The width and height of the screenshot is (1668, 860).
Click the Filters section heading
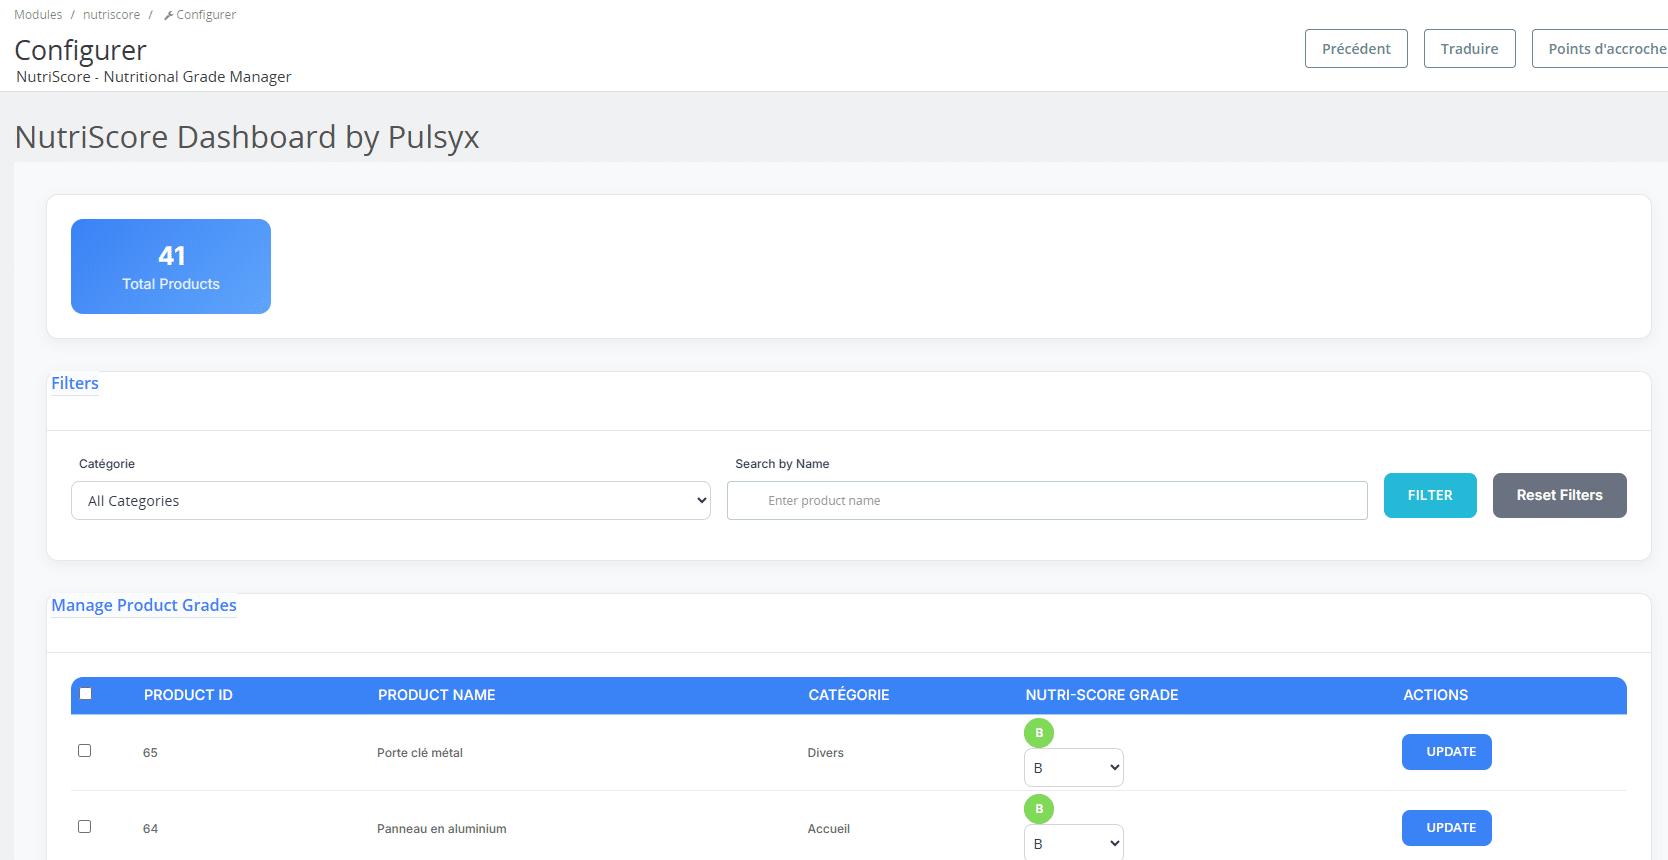point(75,383)
